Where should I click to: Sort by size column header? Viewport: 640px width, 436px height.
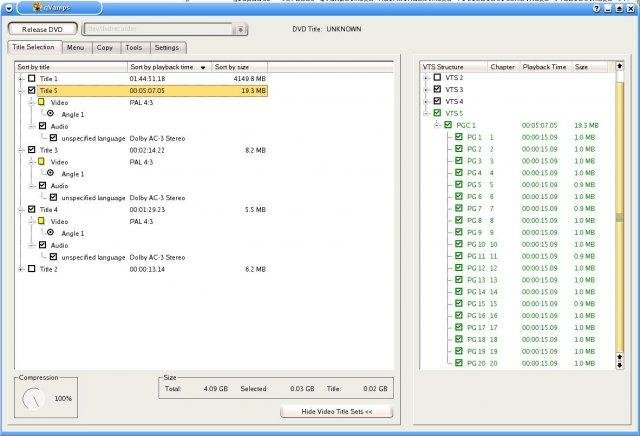click(240, 67)
